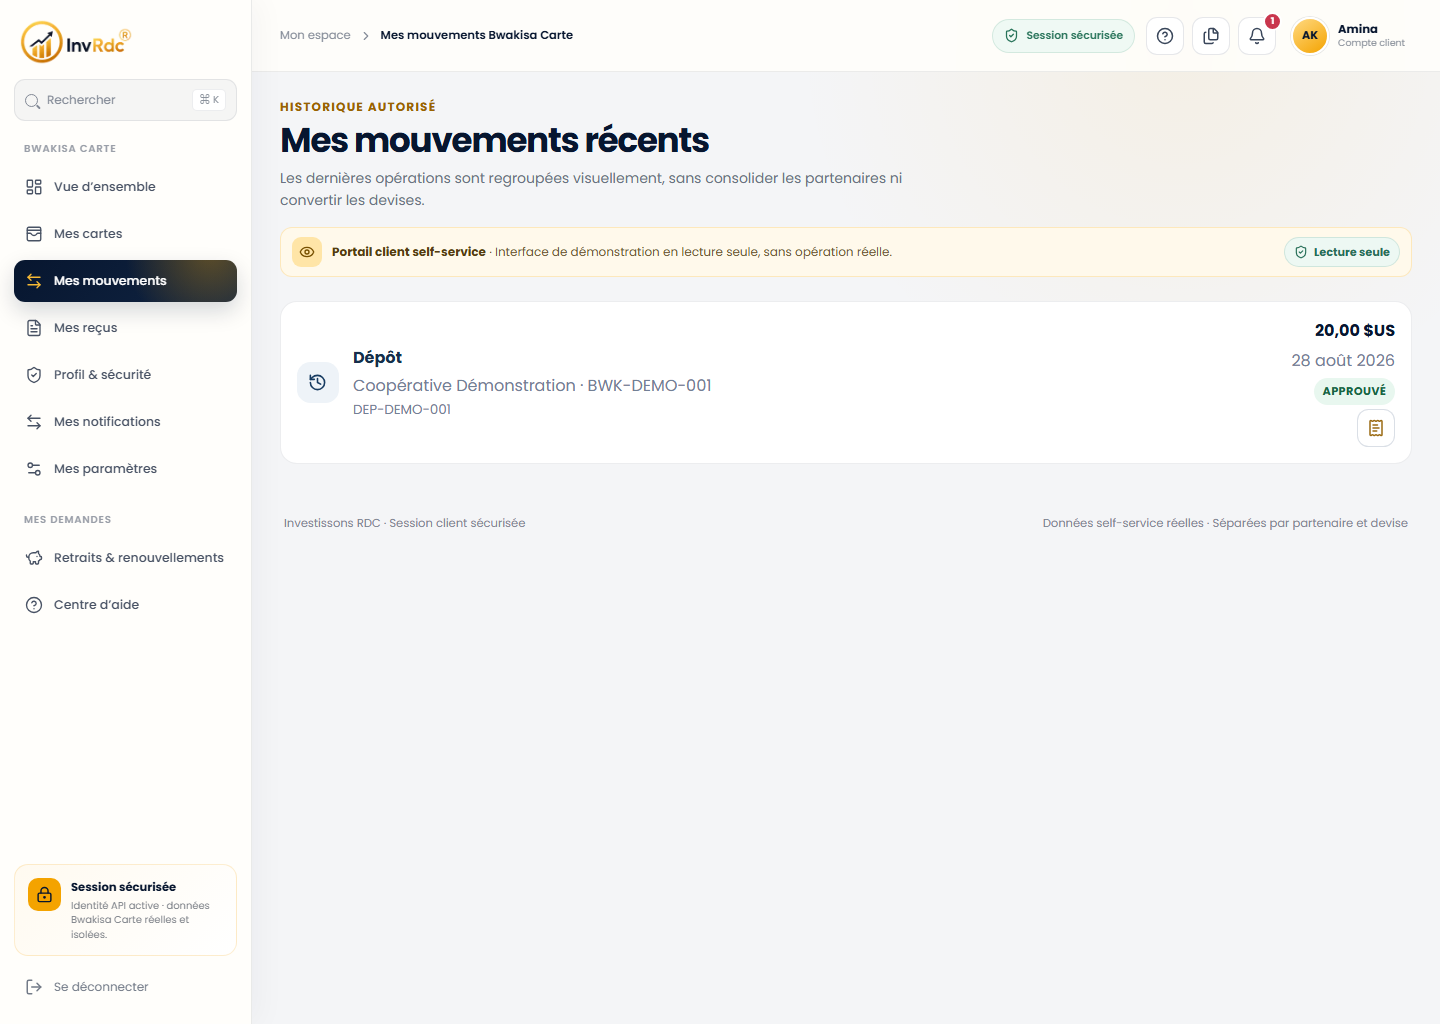
Task: Select Mes mouvements sidebar item
Action: (x=125, y=281)
